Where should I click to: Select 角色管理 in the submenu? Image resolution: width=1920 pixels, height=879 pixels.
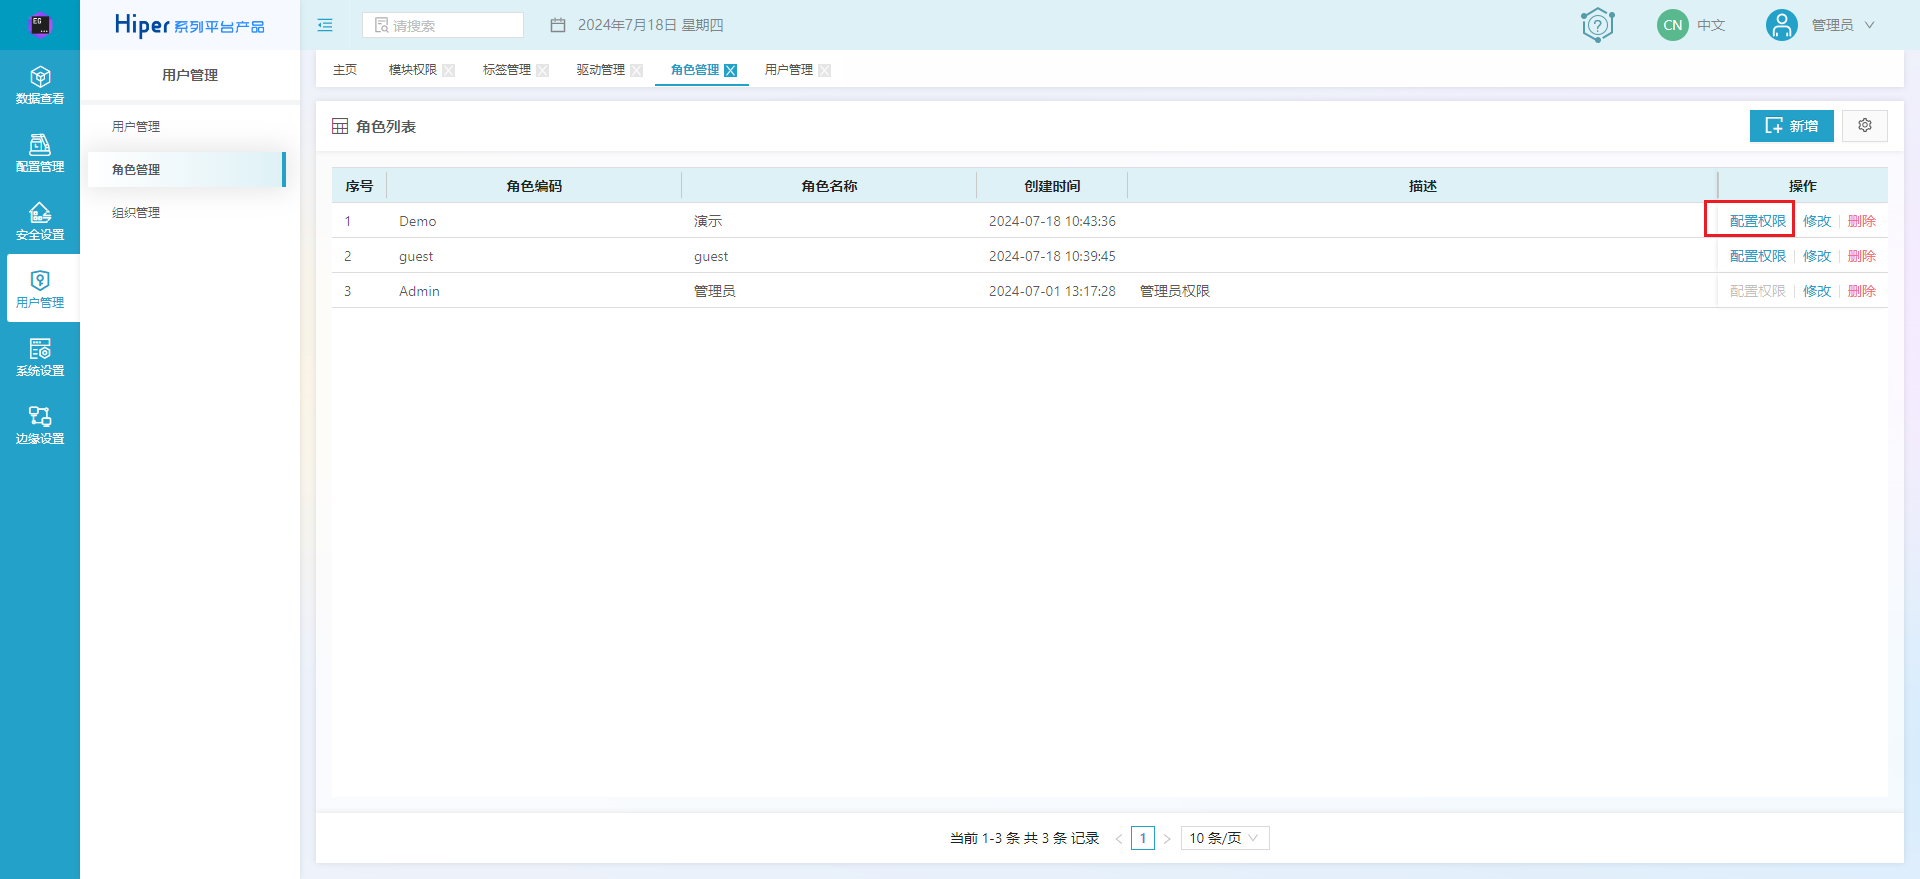[187, 169]
